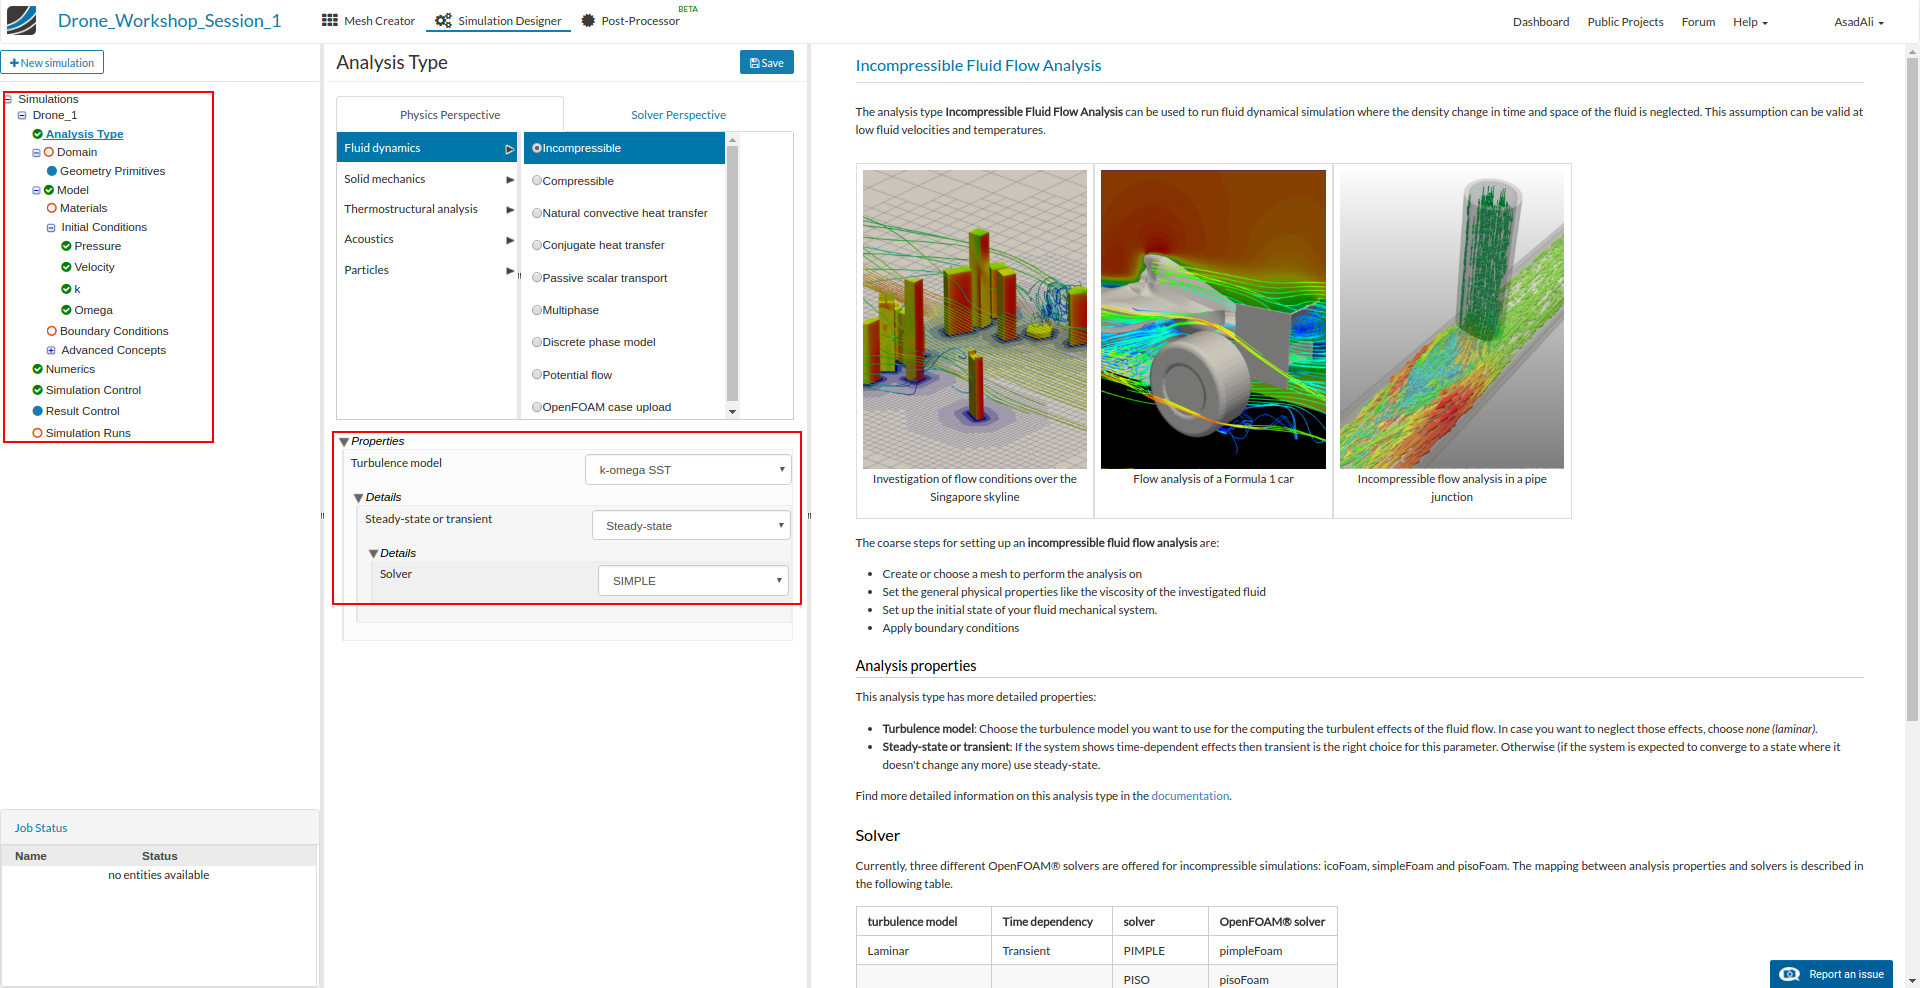Click the New simulation button
The height and width of the screenshot is (988, 1920).
coord(52,63)
